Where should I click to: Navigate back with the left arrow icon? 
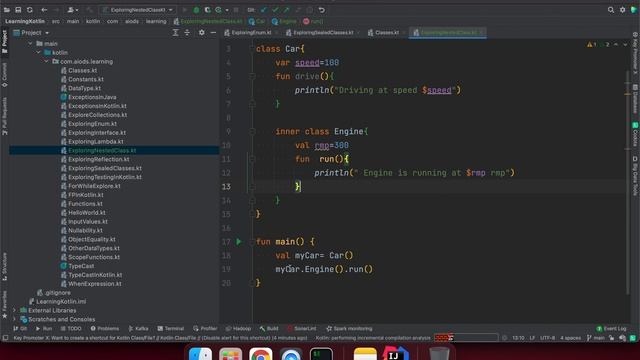[x=44, y=10]
